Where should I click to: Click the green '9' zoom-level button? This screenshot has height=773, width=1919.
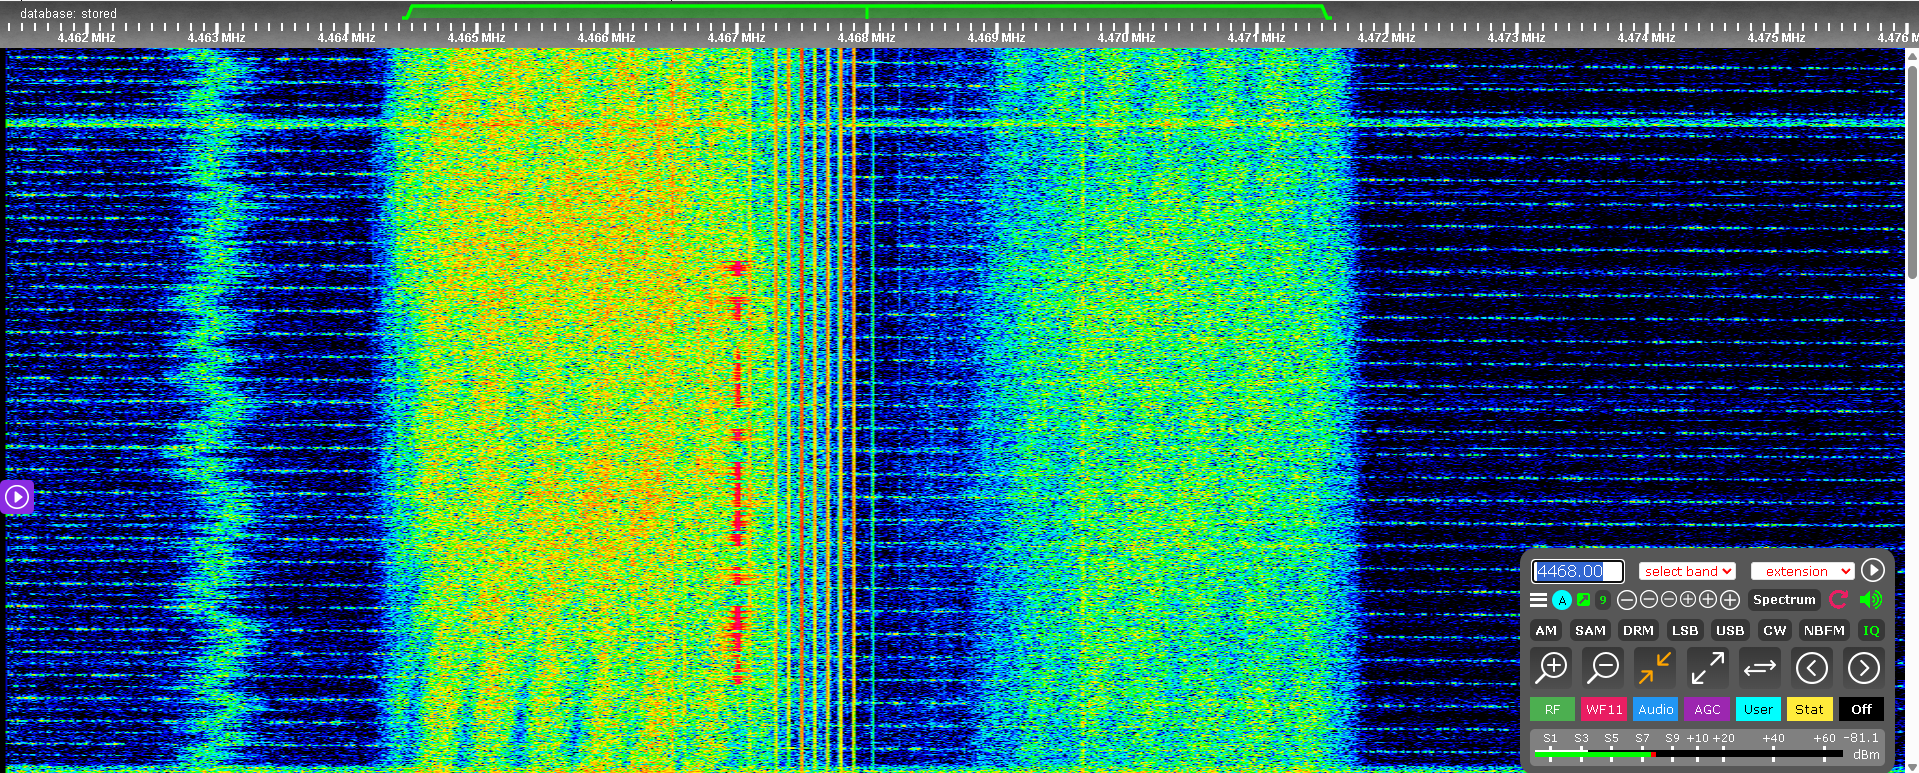(x=1603, y=600)
